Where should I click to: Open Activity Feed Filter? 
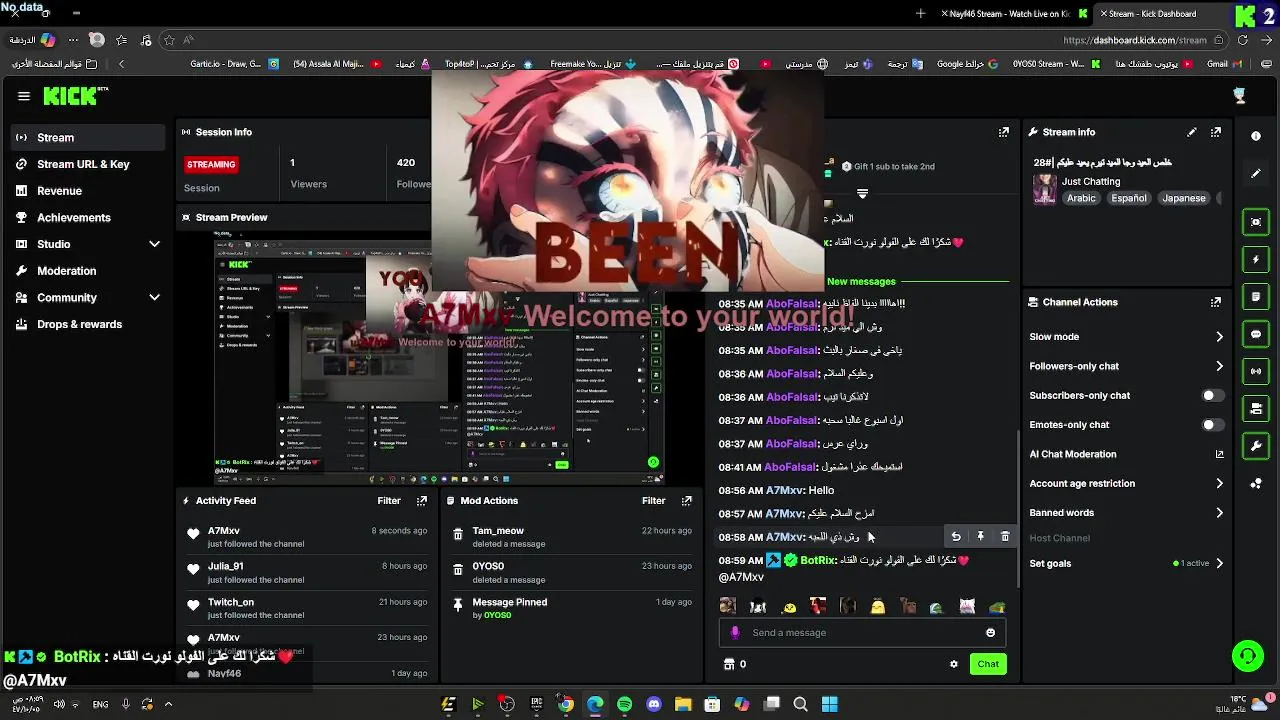389,501
